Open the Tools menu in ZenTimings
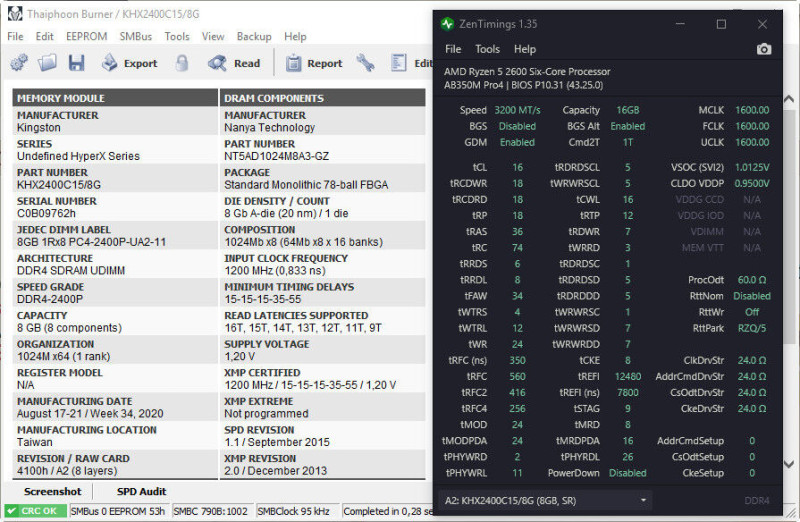This screenshot has width=800, height=522. pyautogui.click(x=487, y=49)
